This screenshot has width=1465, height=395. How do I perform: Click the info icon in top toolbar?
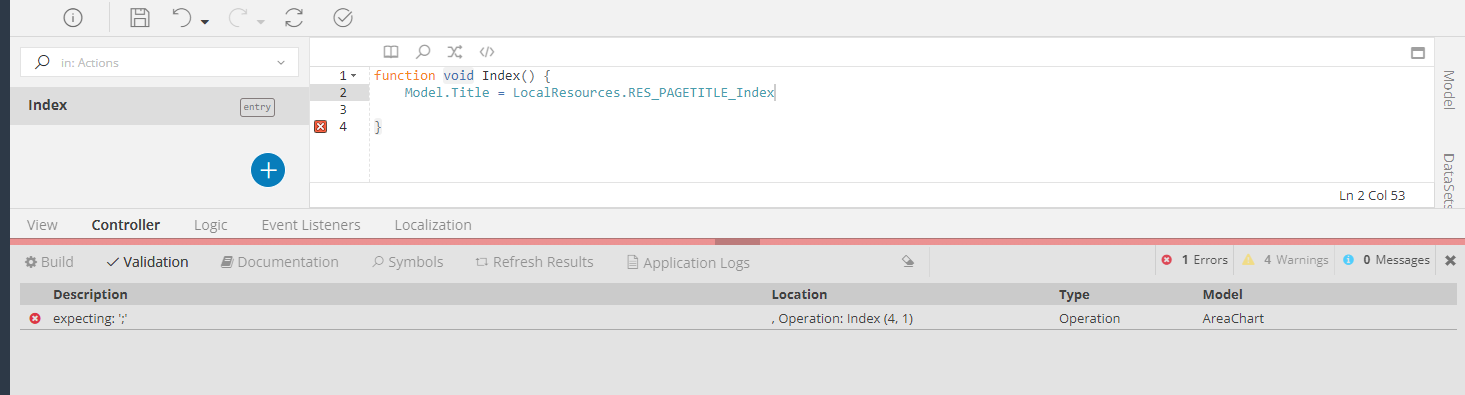coord(73,18)
